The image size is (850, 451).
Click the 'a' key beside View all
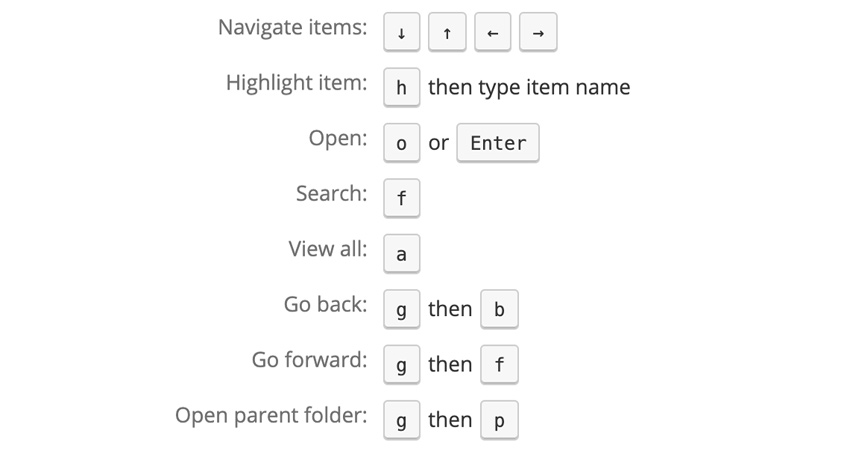click(402, 254)
